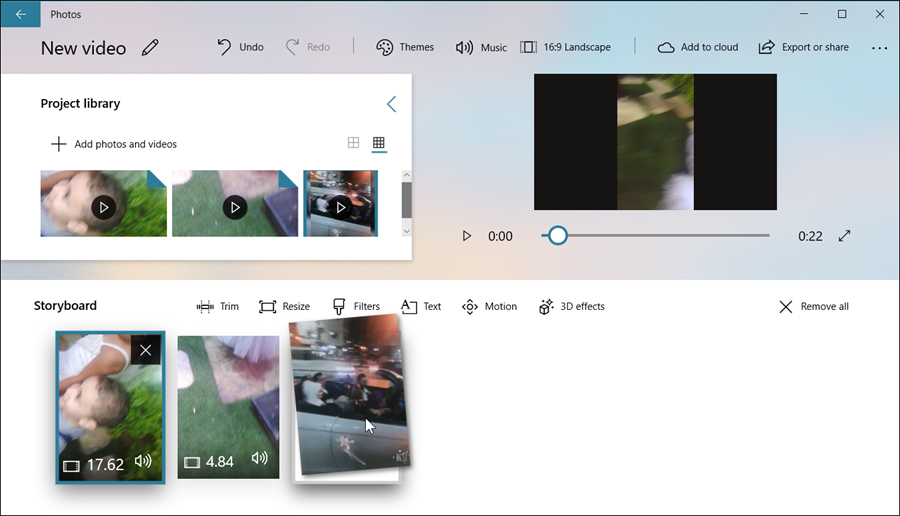Expand preview to full screen
900x516 pixels.
click(x=844, y=236)
